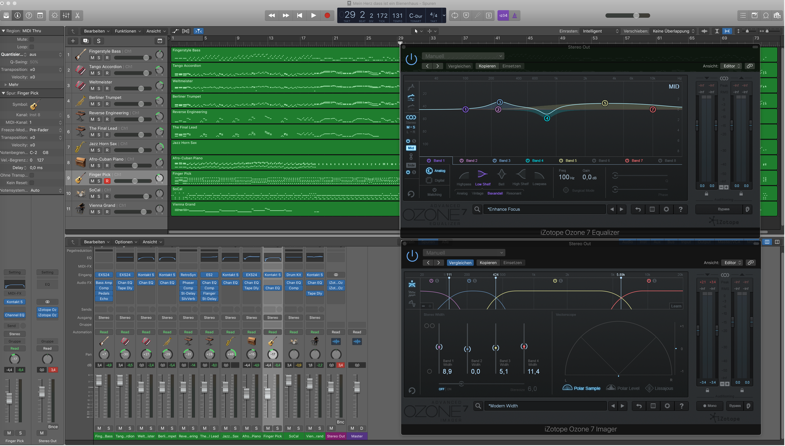Click the duplicate track button
The width and height of the screenshot is (785, 446).
pyautogui.click(x=86, y=41)
